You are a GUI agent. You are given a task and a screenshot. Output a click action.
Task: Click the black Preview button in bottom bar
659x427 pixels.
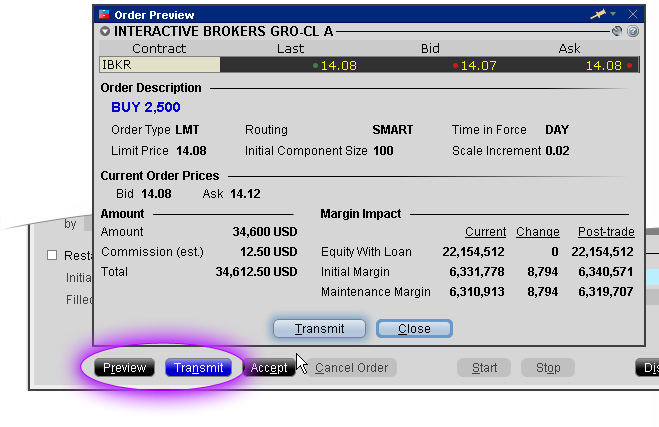click(x=124, y=368)
